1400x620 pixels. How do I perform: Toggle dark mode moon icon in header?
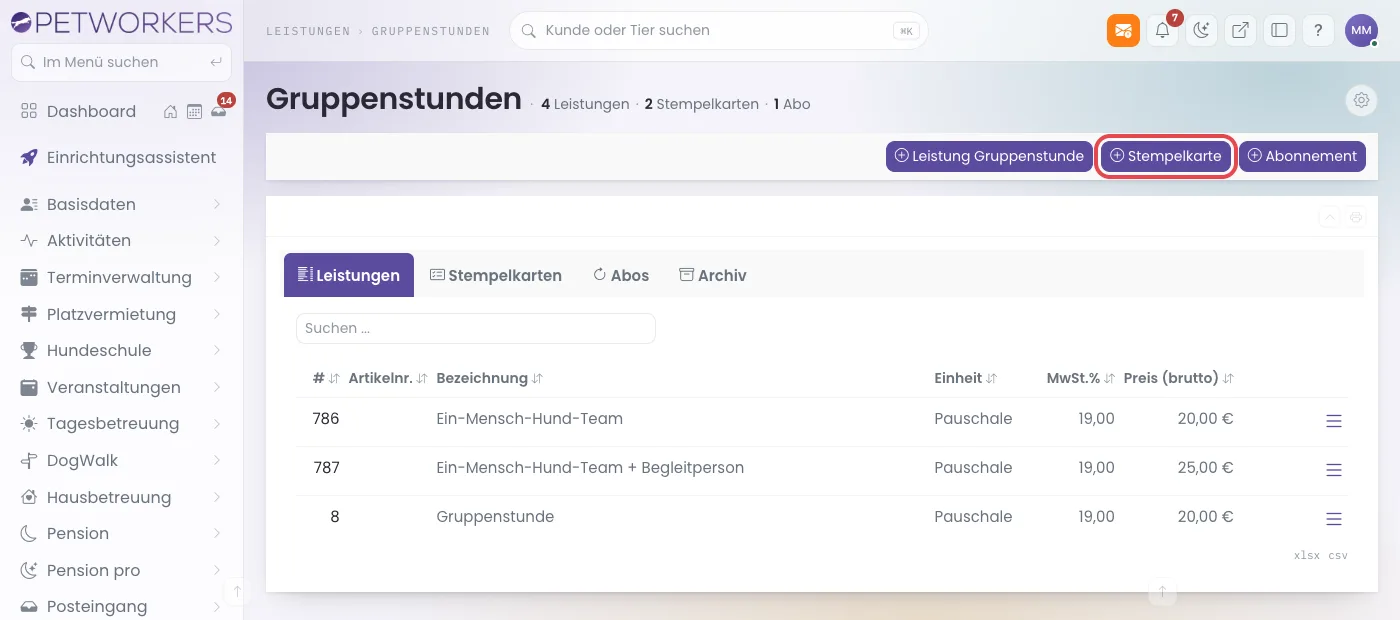tap(1201, 30)
